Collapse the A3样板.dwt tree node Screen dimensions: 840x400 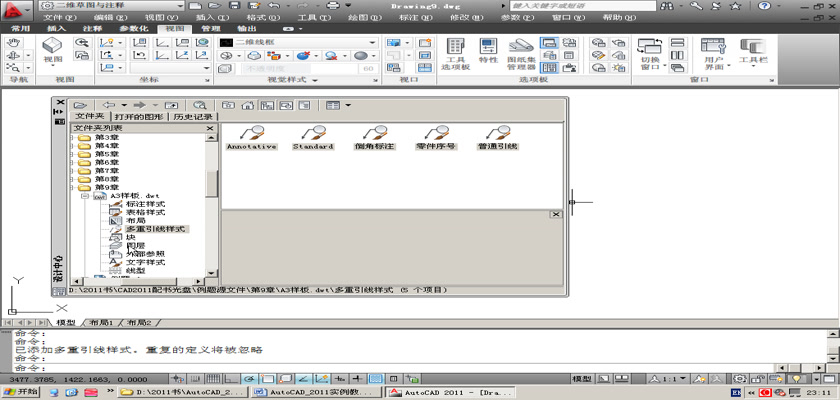pyautogui.click(x=85, y=196)
